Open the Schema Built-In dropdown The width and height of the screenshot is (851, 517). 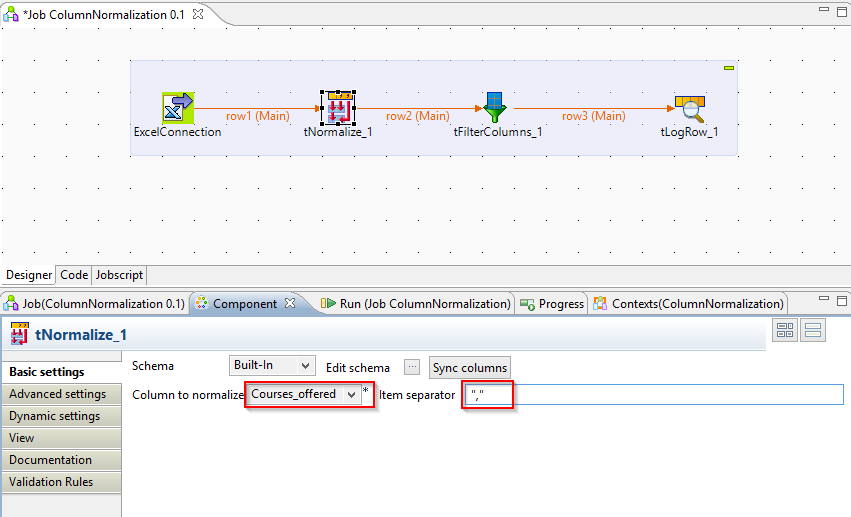point(272,366)
